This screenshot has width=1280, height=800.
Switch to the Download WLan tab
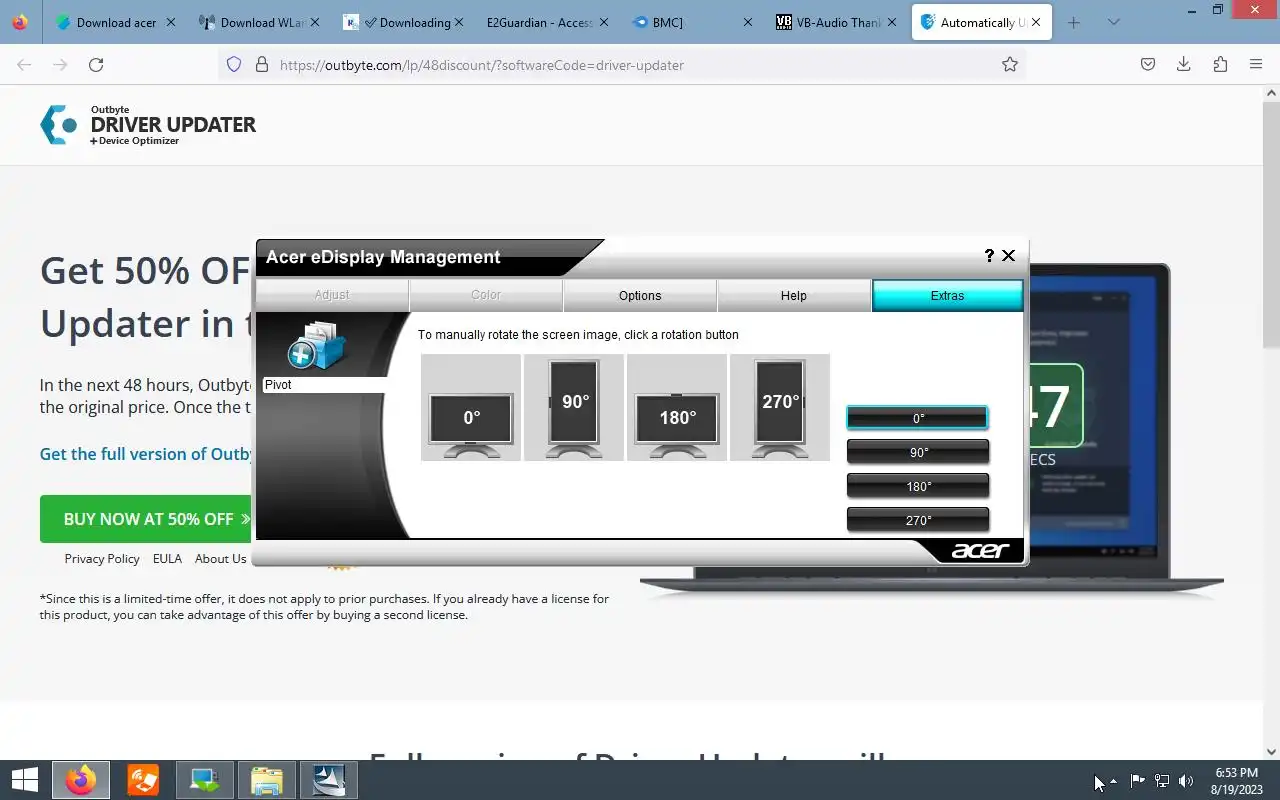tap(262, 22)
